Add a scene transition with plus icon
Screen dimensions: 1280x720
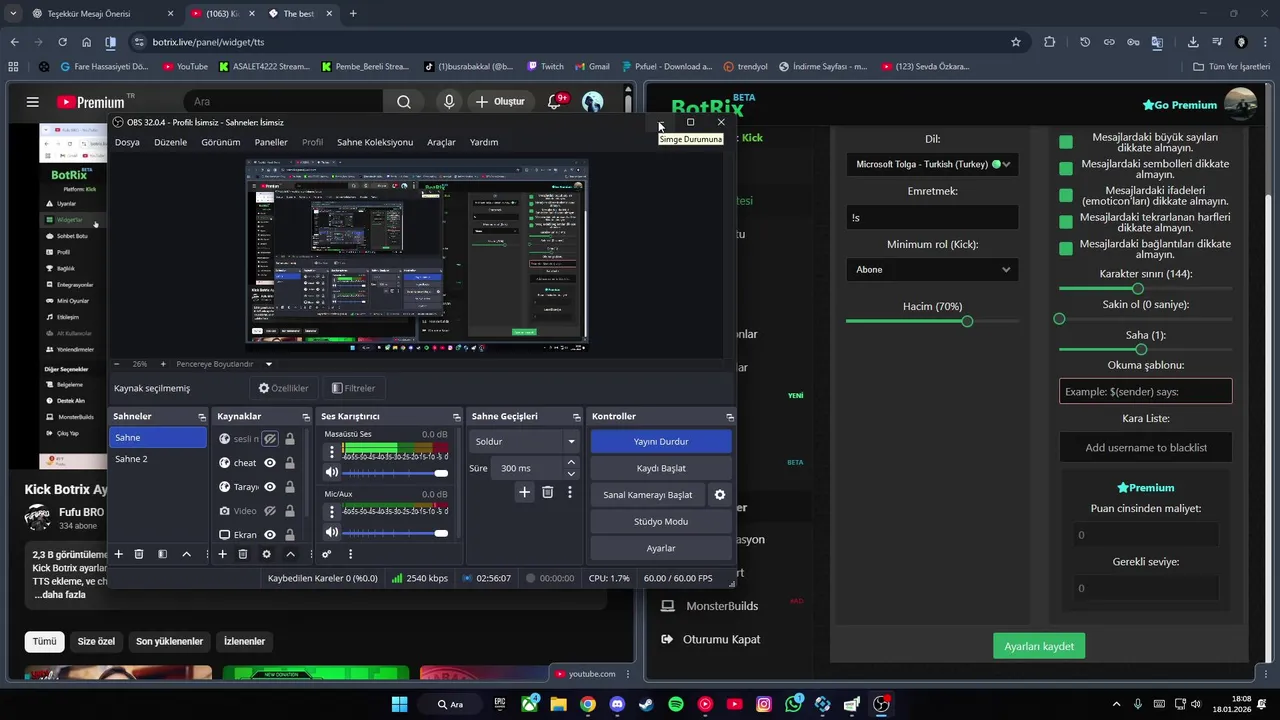point(524,492)
